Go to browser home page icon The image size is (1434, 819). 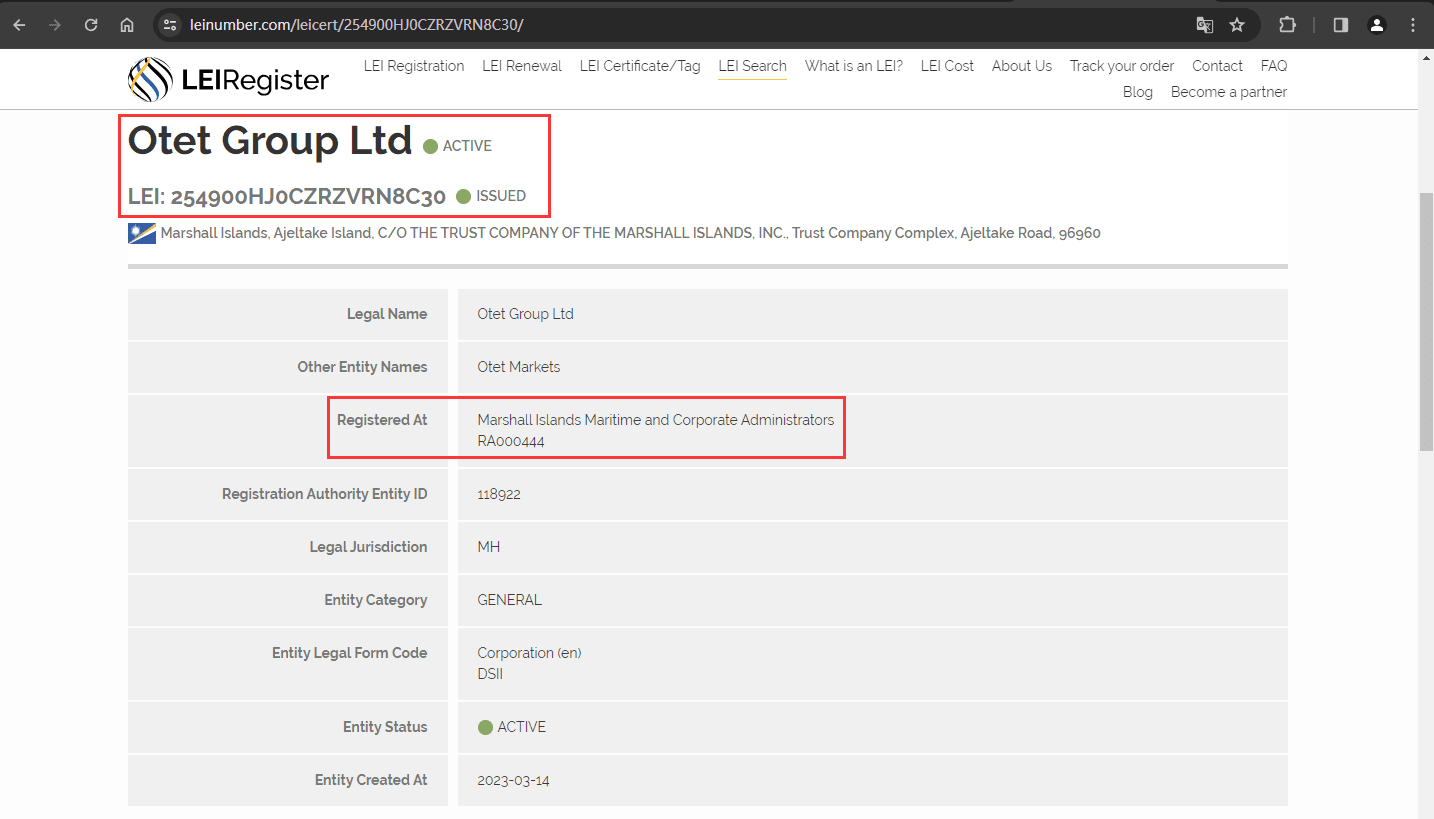[127, 25]
